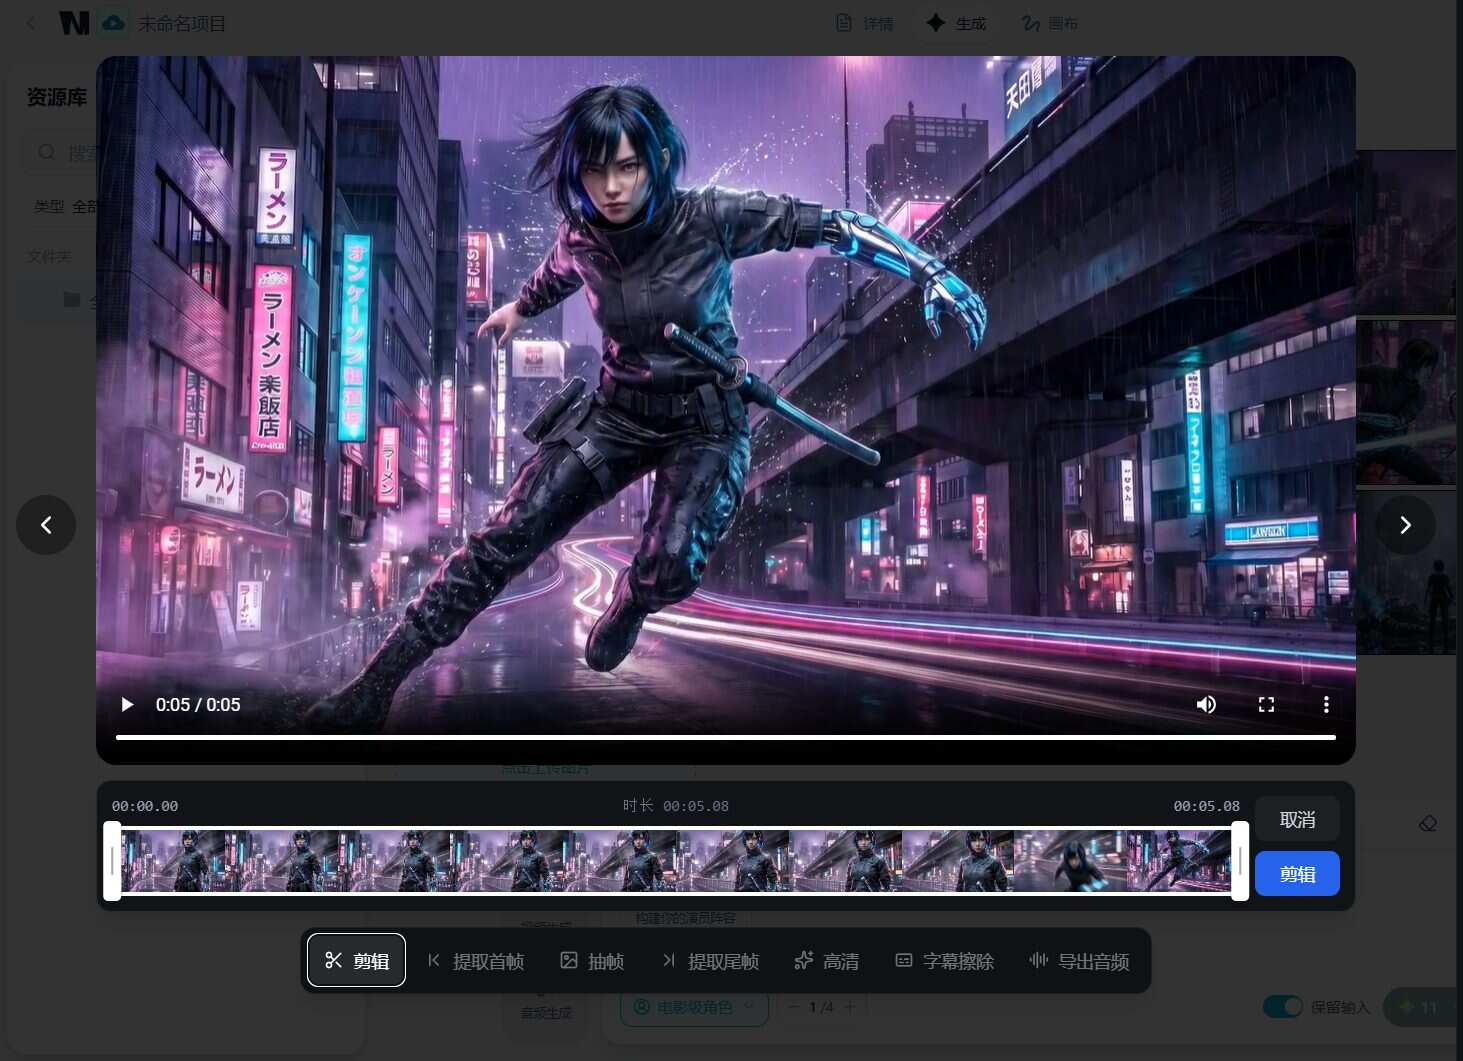
Task: Click the right trim handle on timeline
Action: 1240,861
